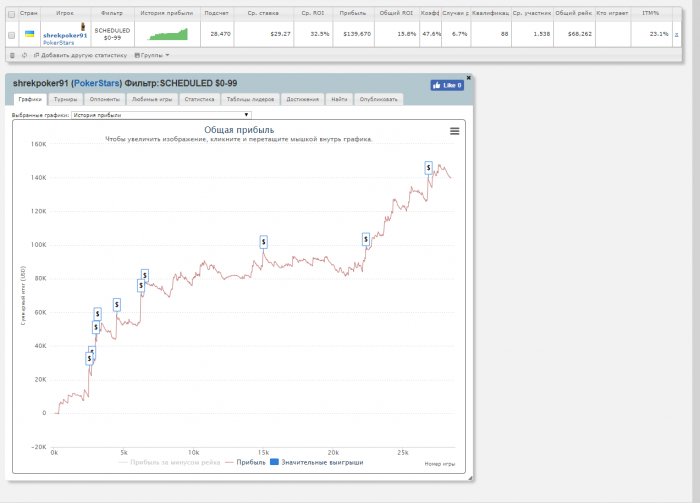Toggle Значительные выигрыши blue legend swatch
The image size is (700, 503).
(x=274, y=463)
